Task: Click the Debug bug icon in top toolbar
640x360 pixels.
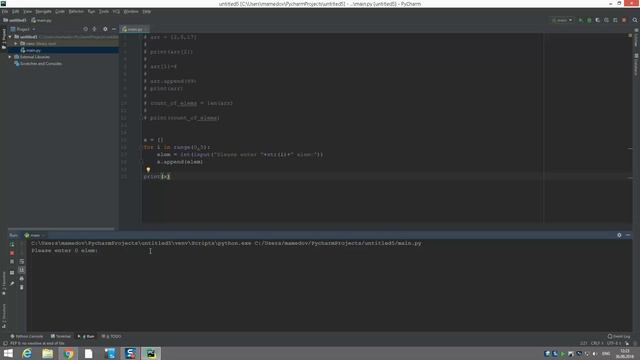Action: point(589,20)
